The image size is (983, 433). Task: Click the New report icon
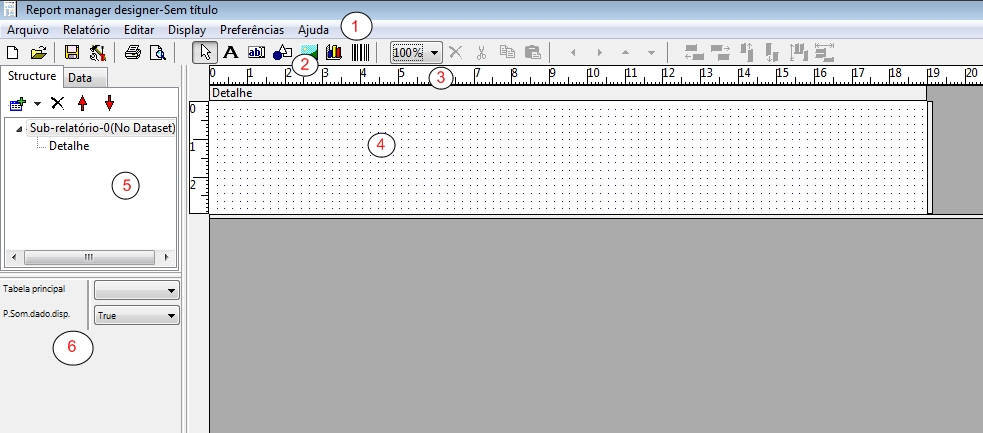coord(13,52)
